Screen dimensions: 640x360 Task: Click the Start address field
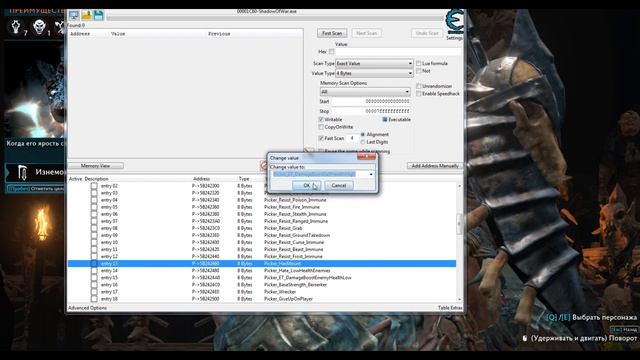coord(371,101)
